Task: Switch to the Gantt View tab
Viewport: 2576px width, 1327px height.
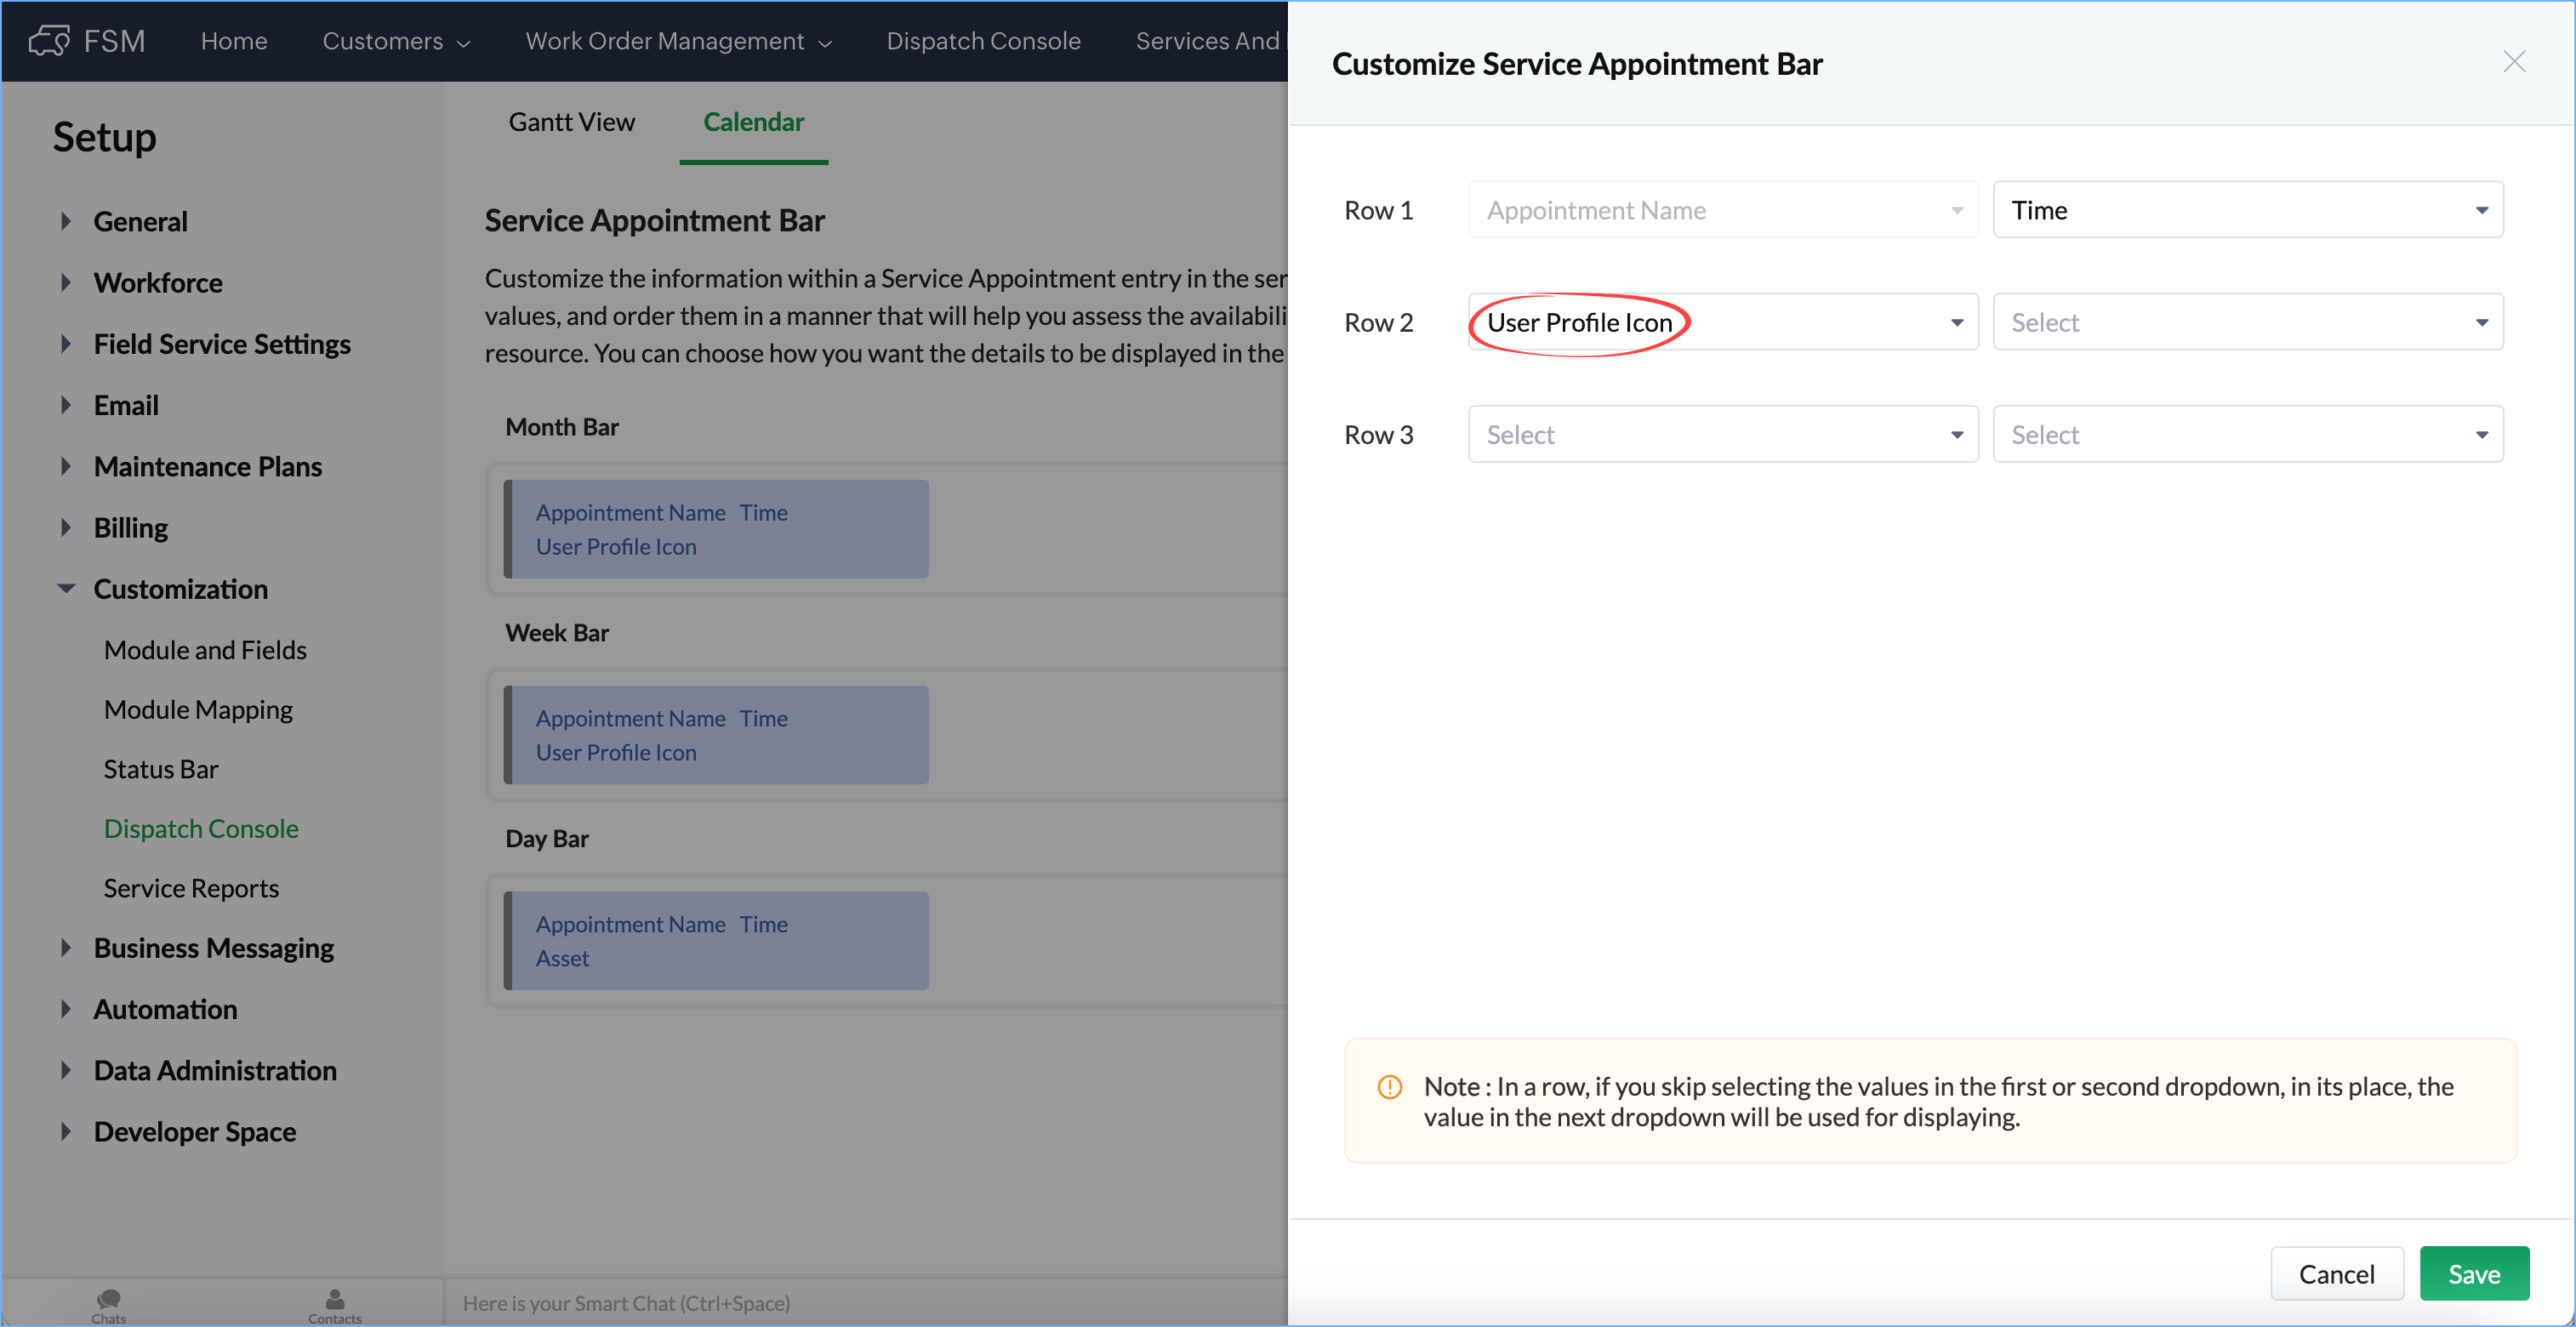Action: tap(571, 122)
